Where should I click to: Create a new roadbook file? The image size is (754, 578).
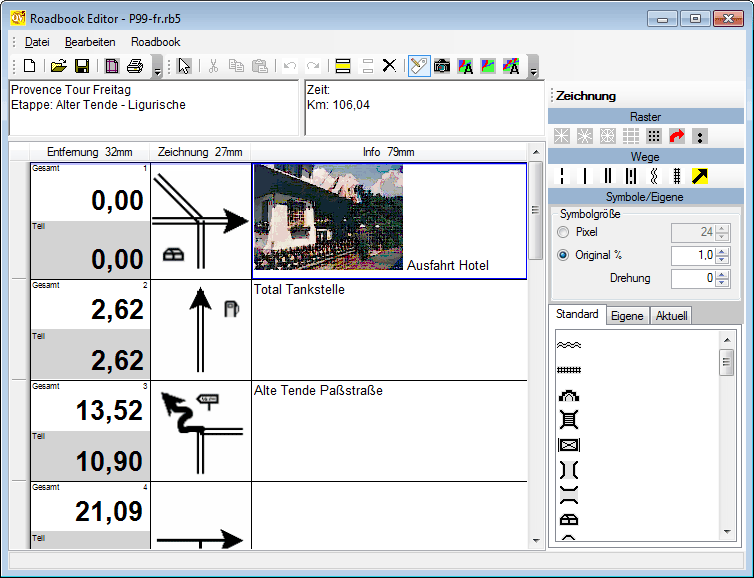(30, 66)
